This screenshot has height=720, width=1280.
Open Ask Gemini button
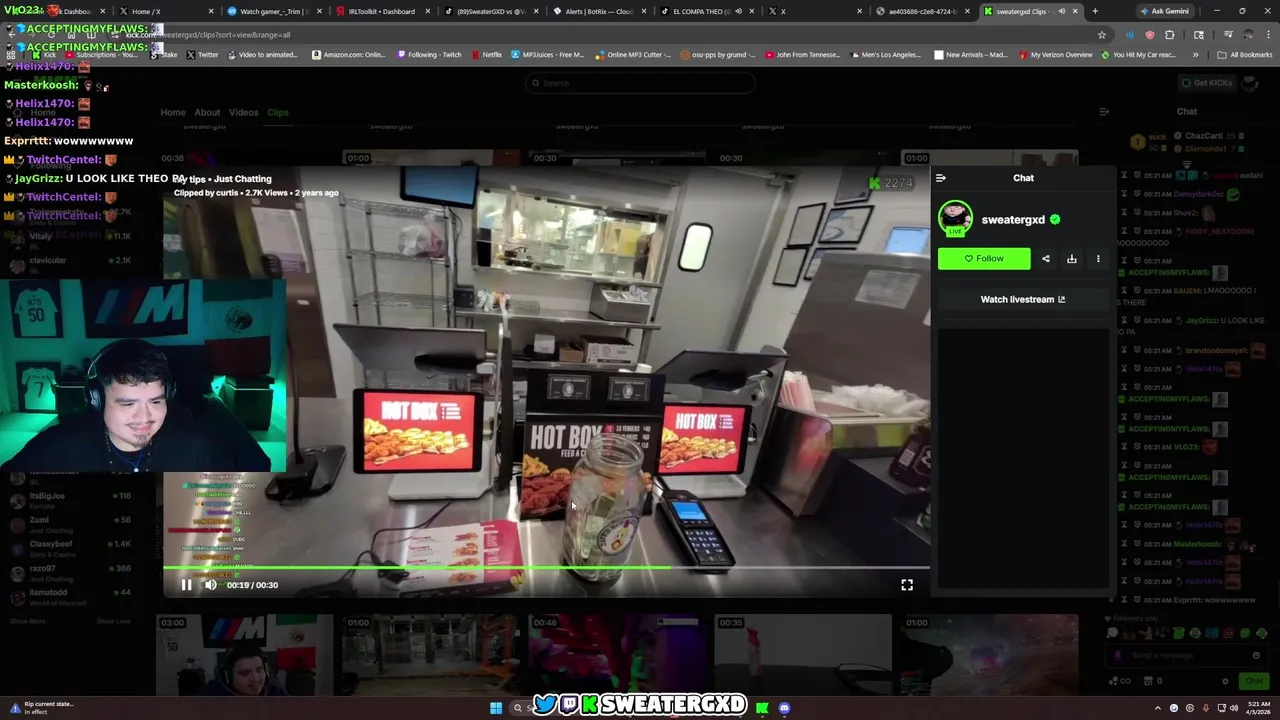pyautogui.click(x=1164, y=11)
